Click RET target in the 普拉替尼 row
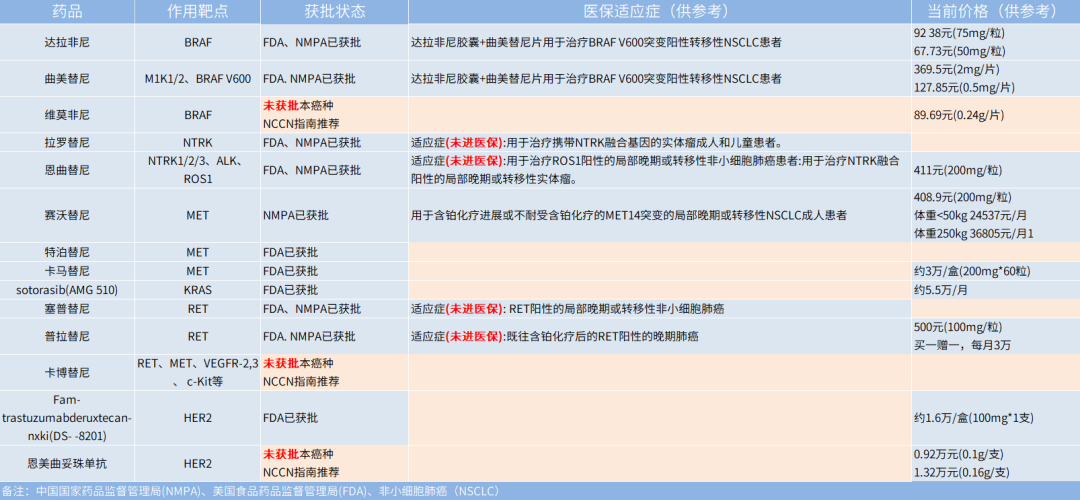Screen dimensions: 1080x500 pos(198,336)
